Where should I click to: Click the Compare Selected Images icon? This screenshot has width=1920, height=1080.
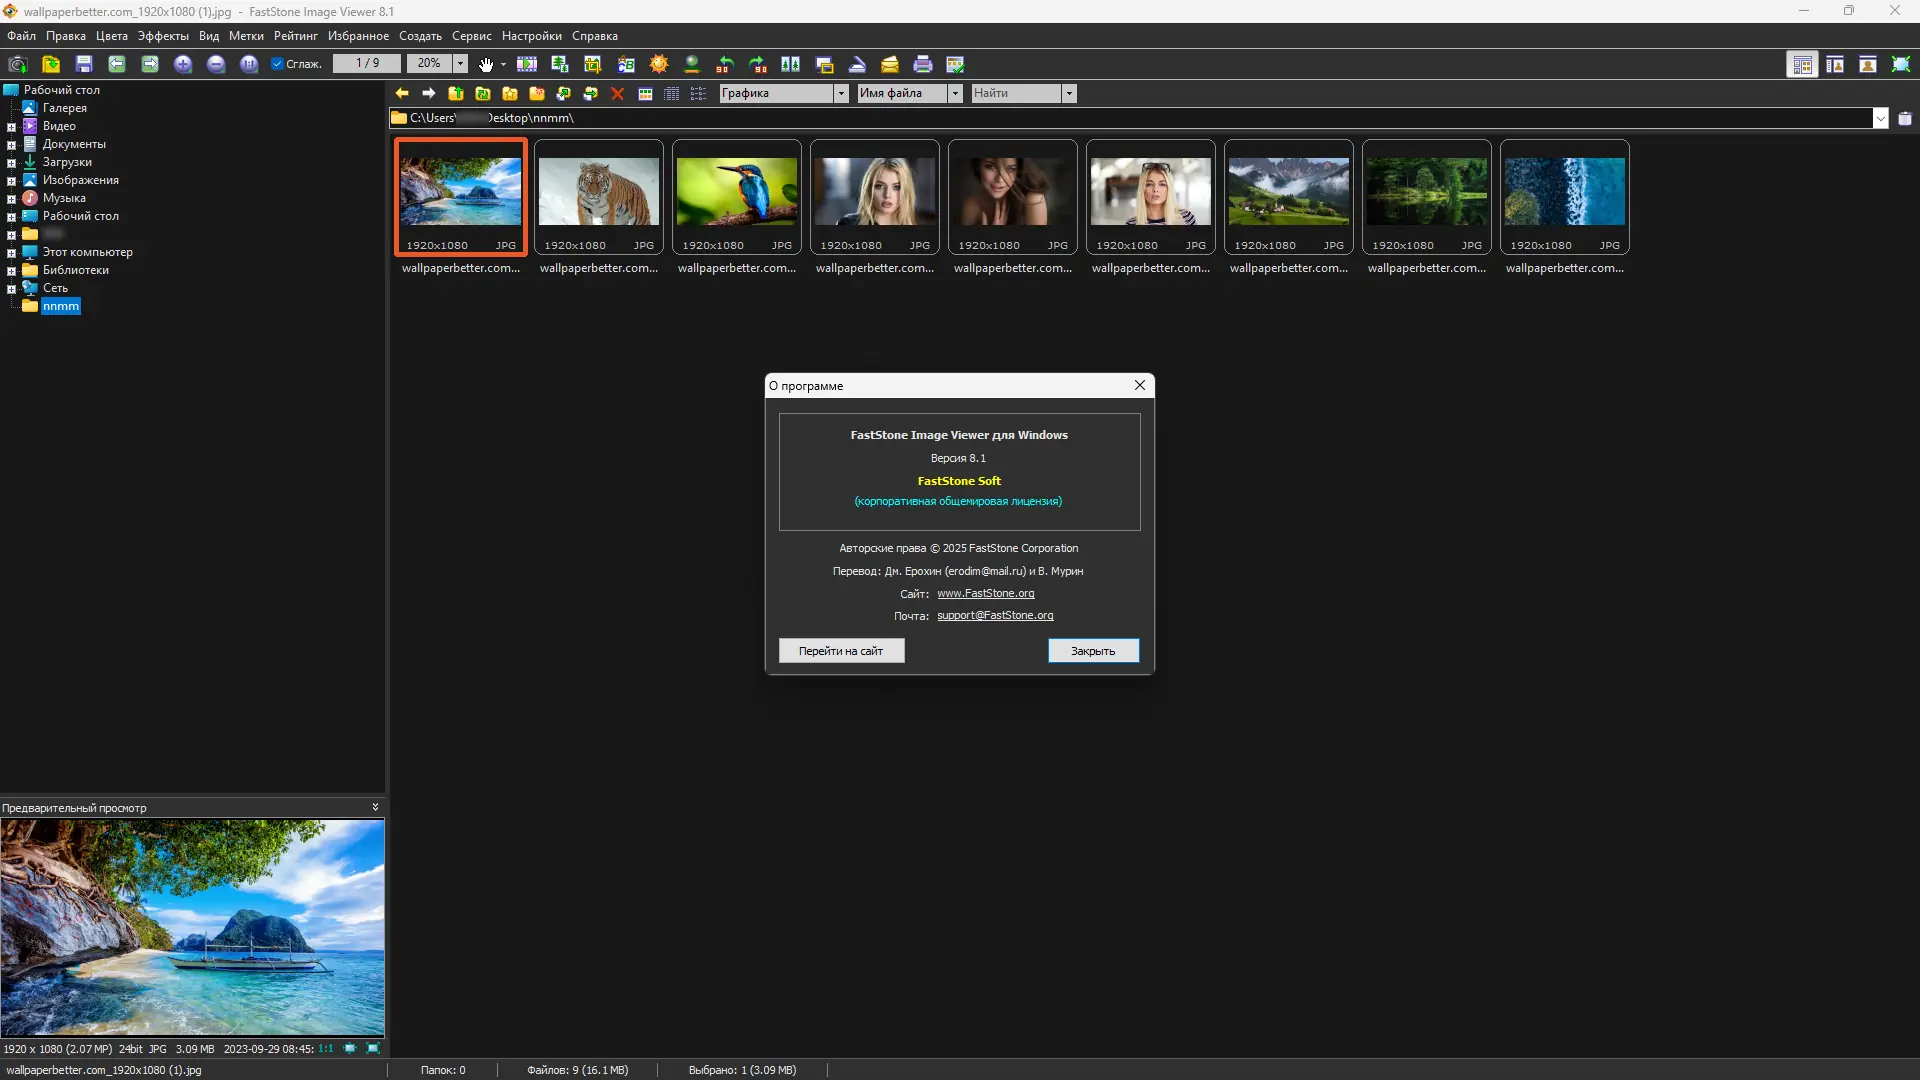[x=791, y=64]
